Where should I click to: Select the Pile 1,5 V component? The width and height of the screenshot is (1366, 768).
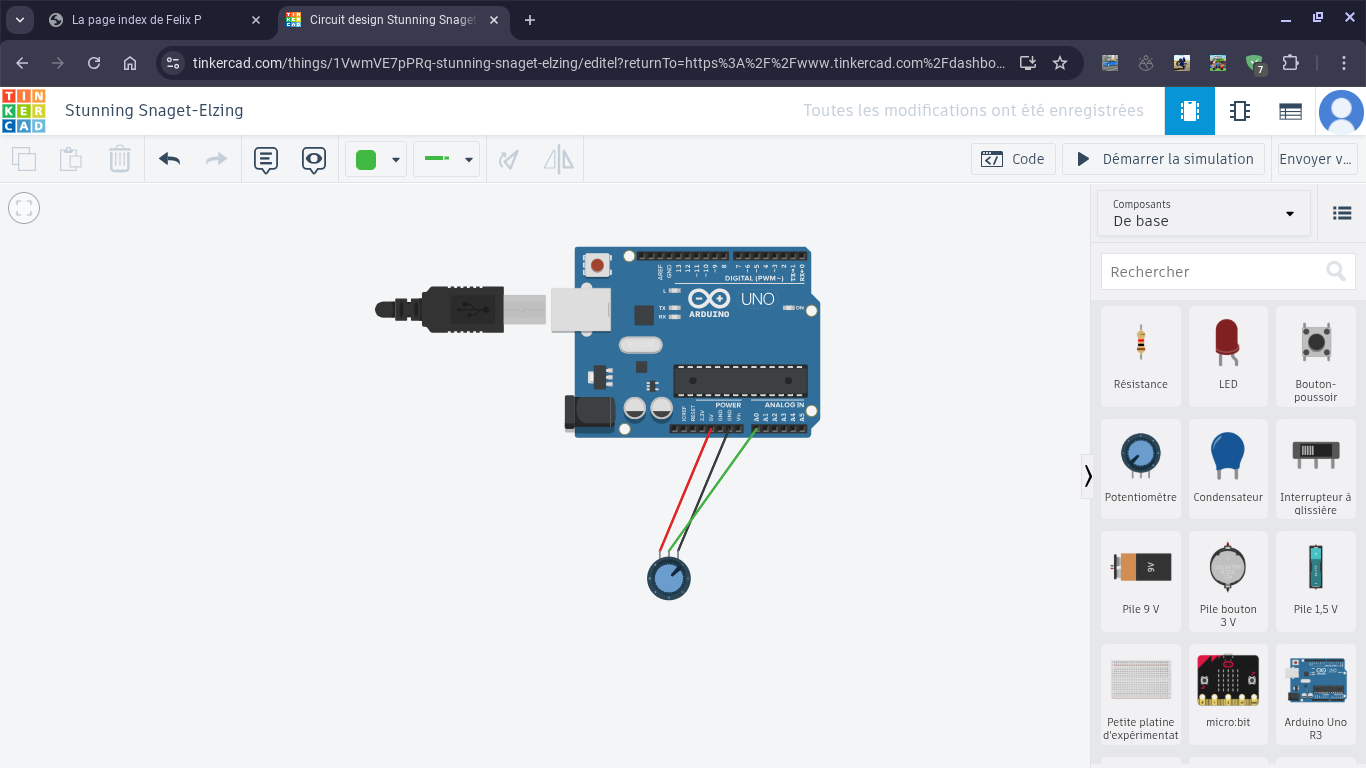coord(1315,581)
